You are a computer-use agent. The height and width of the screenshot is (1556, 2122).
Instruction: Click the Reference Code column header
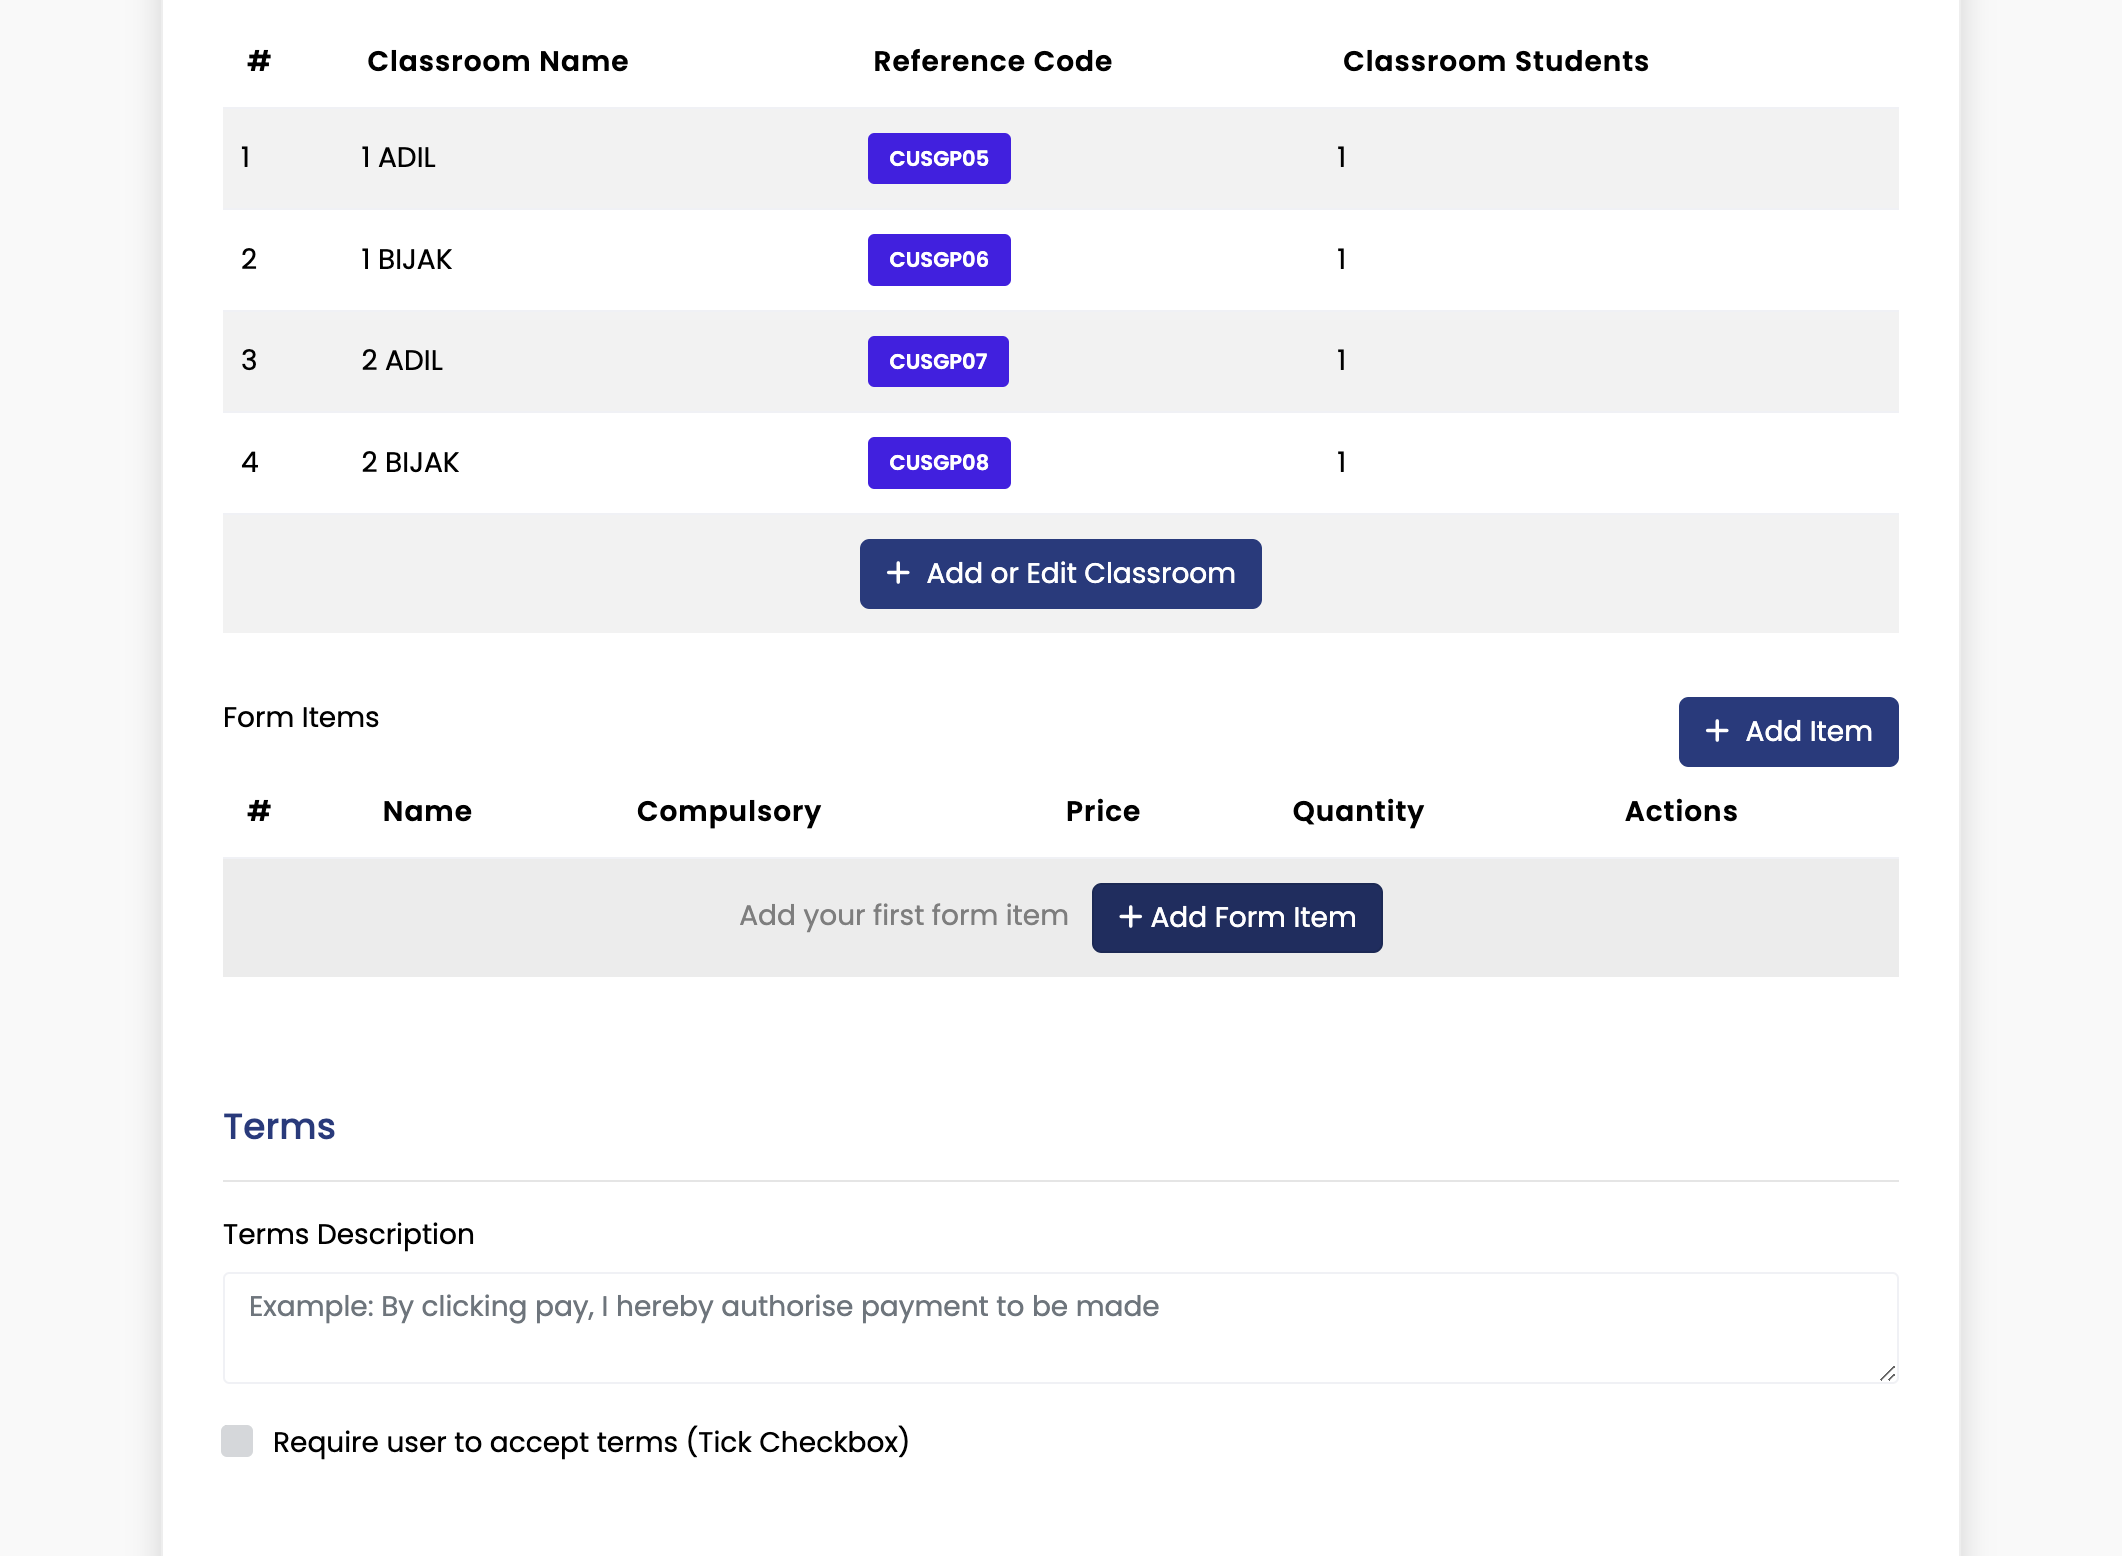pyautogui.click(x=992, y=61)
